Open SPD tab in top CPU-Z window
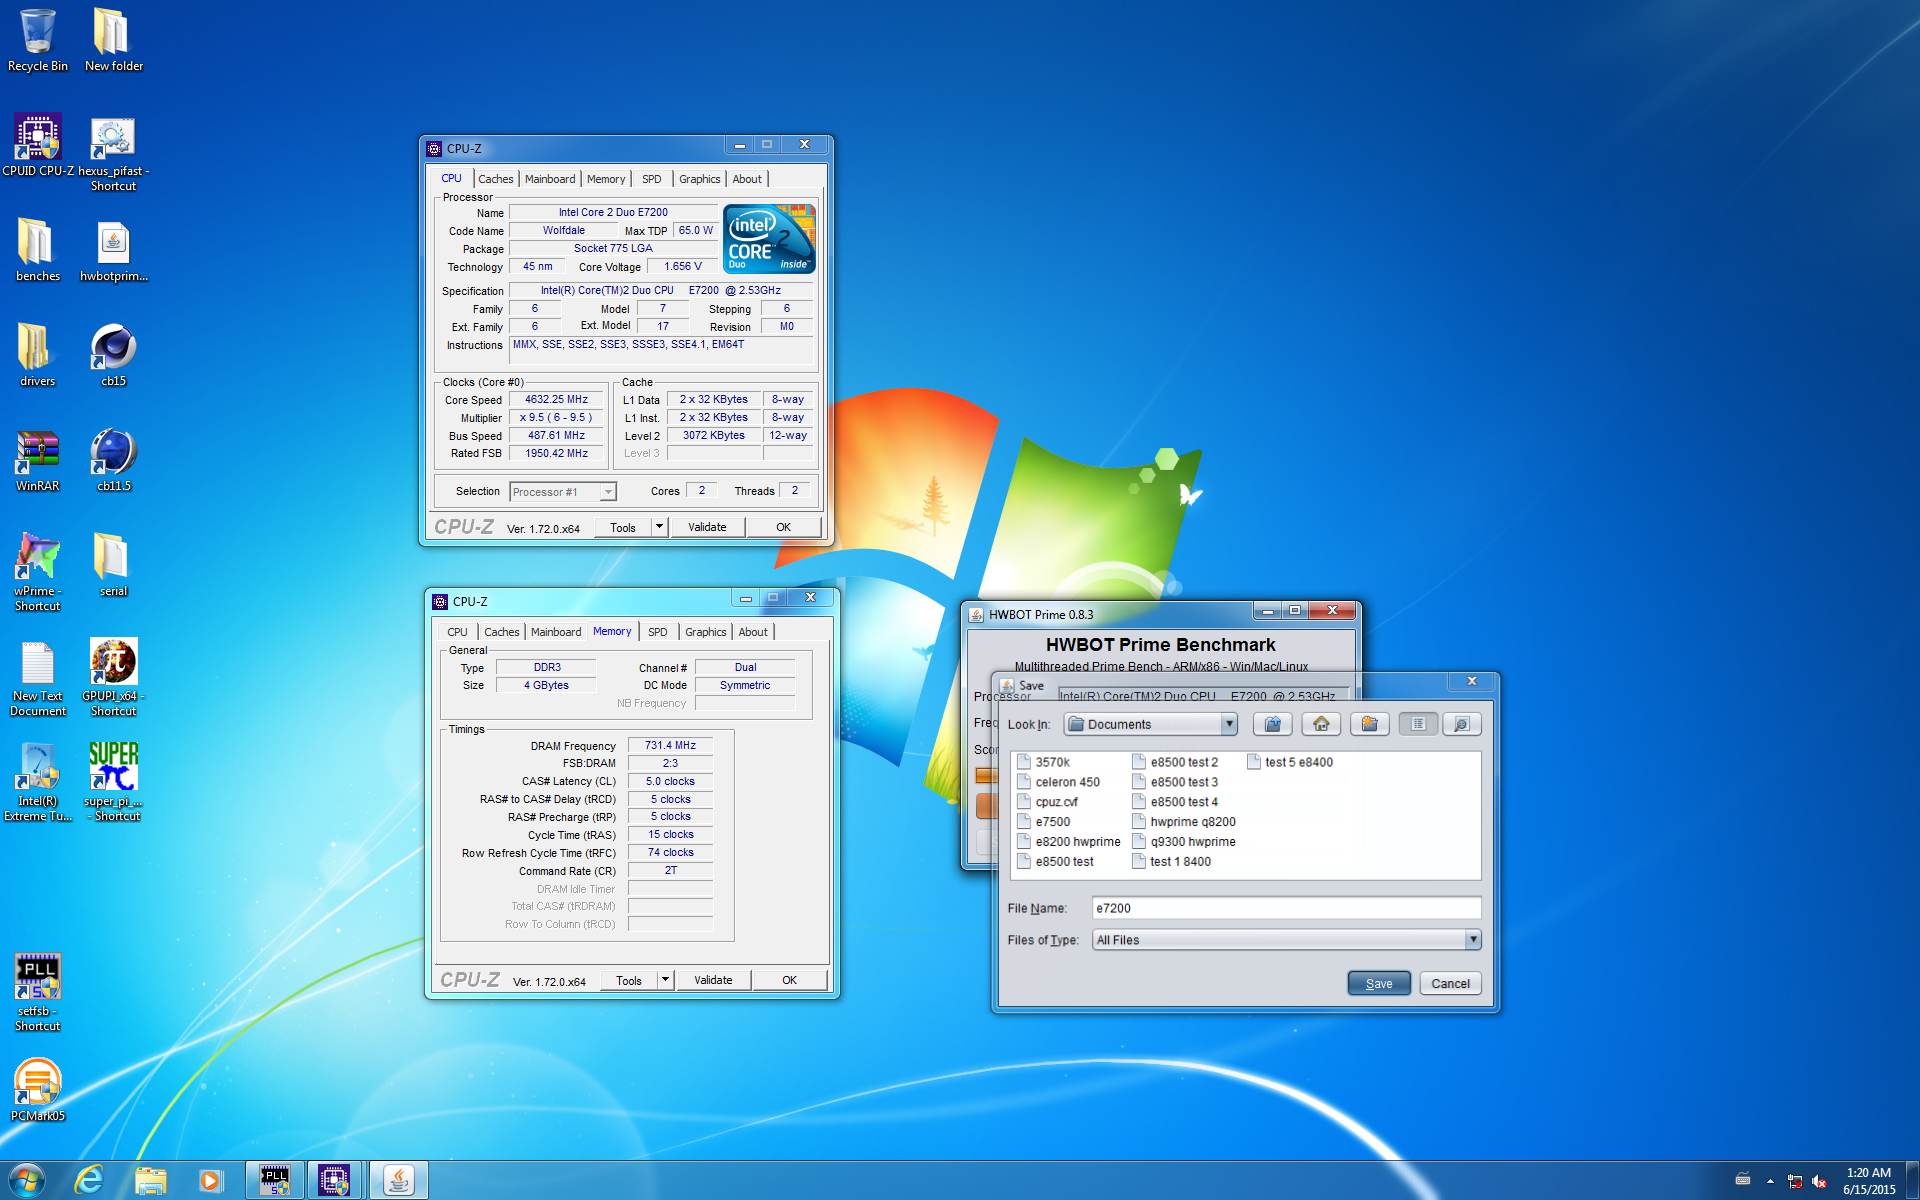Image resolution: width=1920 pixels, height=1200 pixels. (652, 179)
